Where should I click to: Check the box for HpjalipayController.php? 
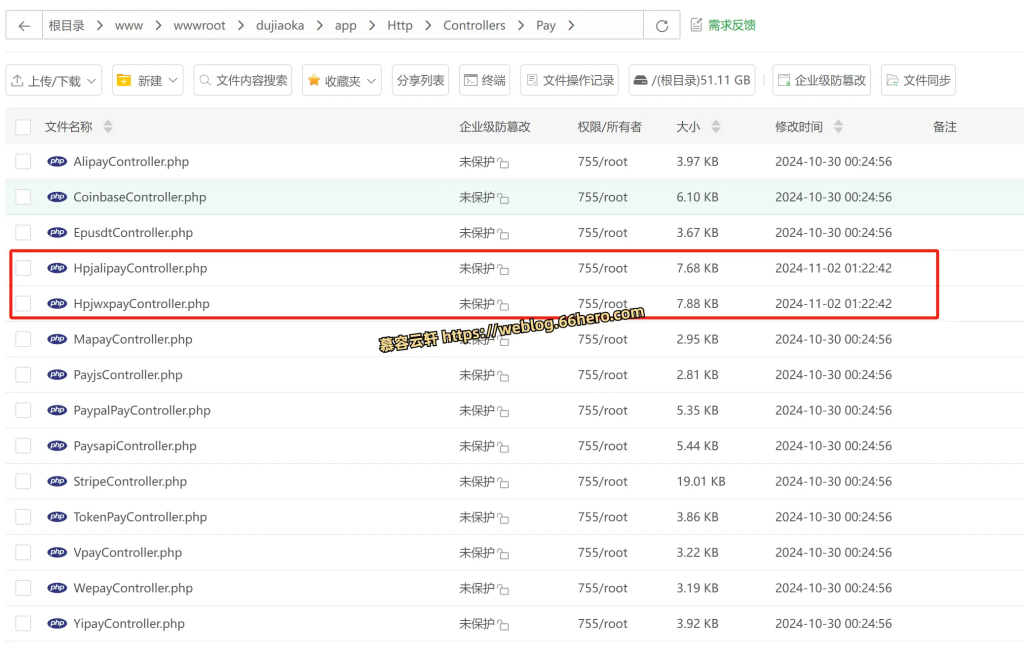tap(23, 268)
